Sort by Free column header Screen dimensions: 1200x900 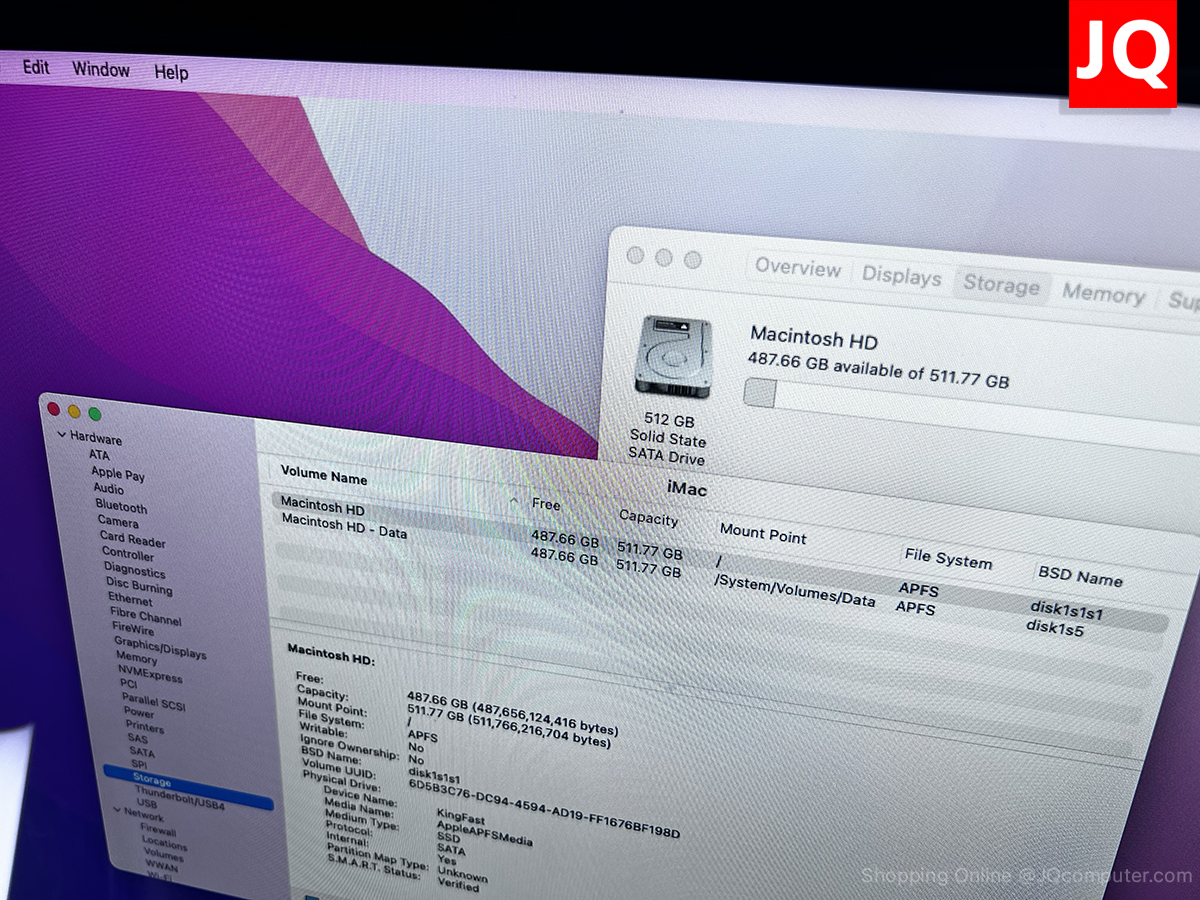coord(546,504)
